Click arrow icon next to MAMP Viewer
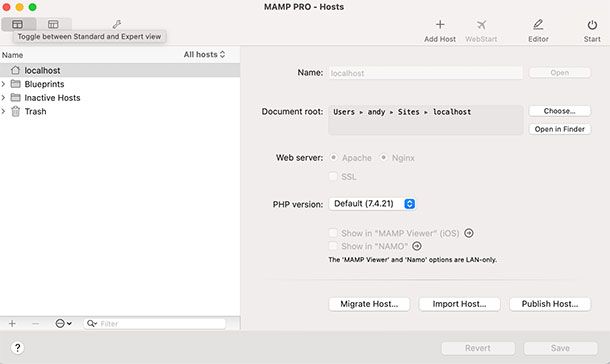Image resolution: width=610 pixels, height=364 pixels. click(469, 233)
